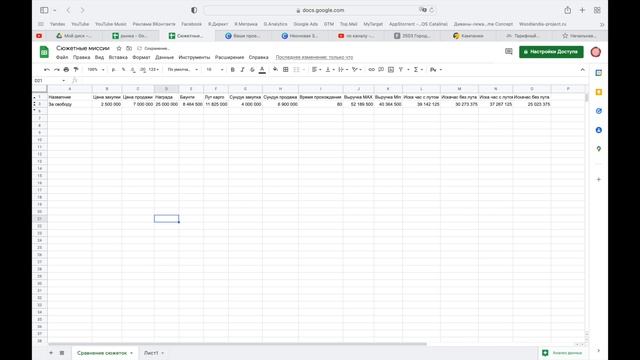Click the Google Sheets home logo

tap(44, 52)
